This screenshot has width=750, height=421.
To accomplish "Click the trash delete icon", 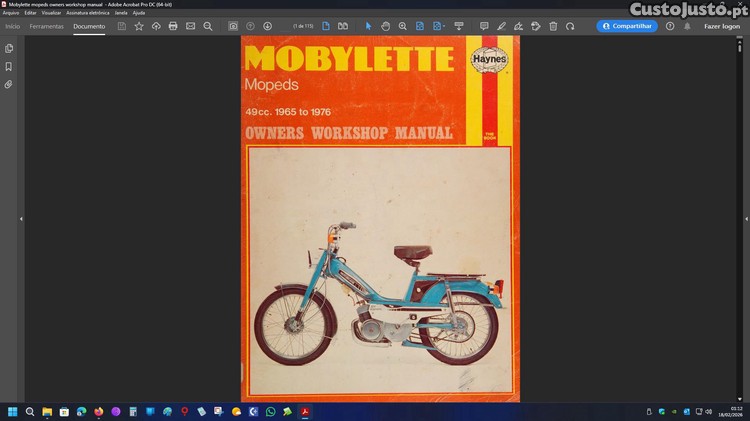I will [x=553, y=26].
